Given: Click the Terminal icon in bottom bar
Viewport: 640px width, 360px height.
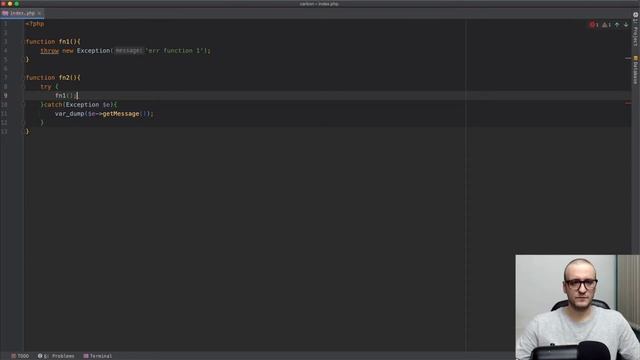Looking at the screenshot, I should (86, 356).
